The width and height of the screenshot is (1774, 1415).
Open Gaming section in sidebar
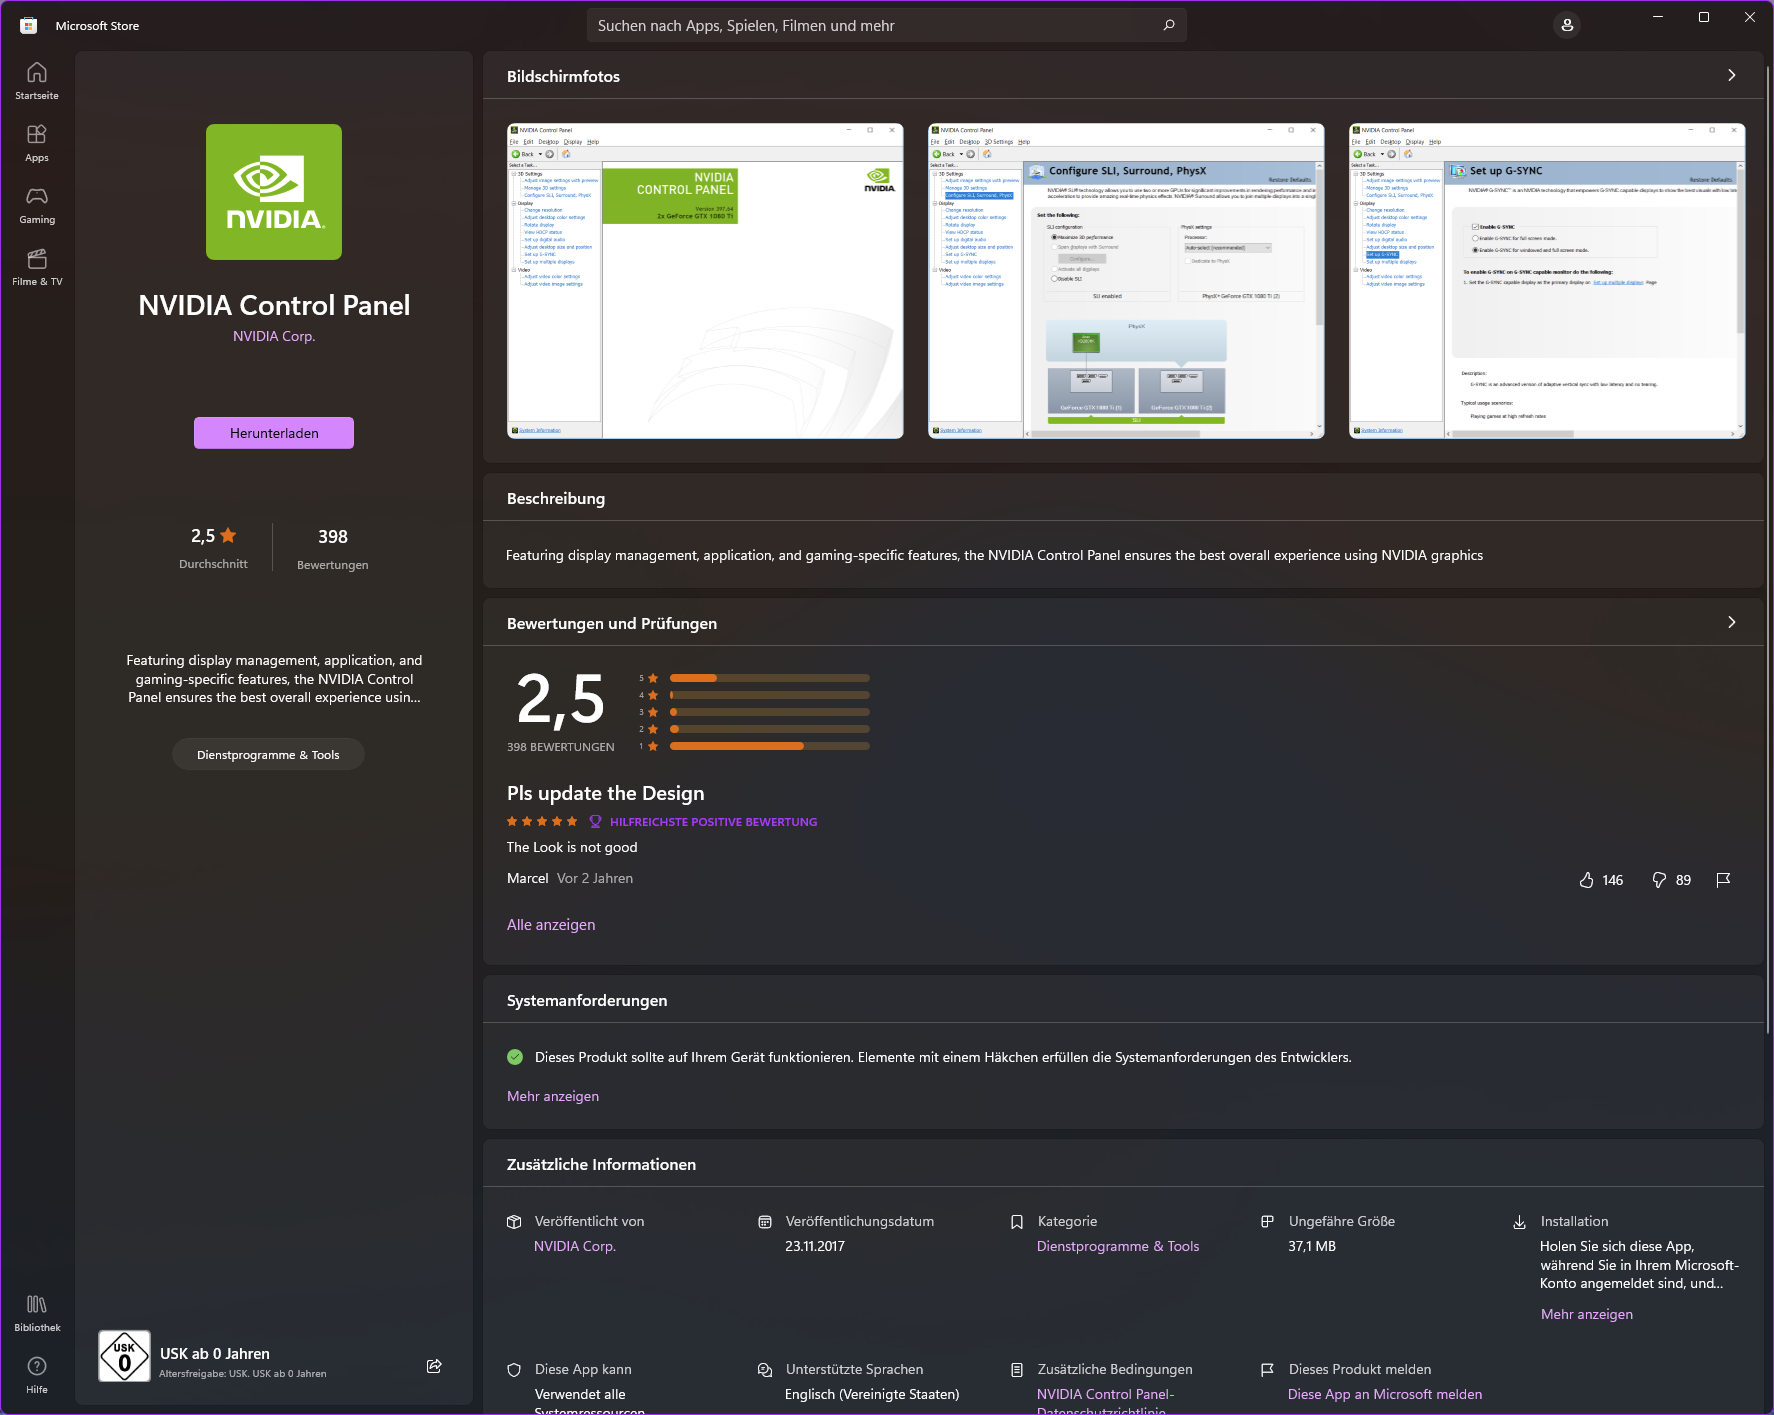[37, 204]
